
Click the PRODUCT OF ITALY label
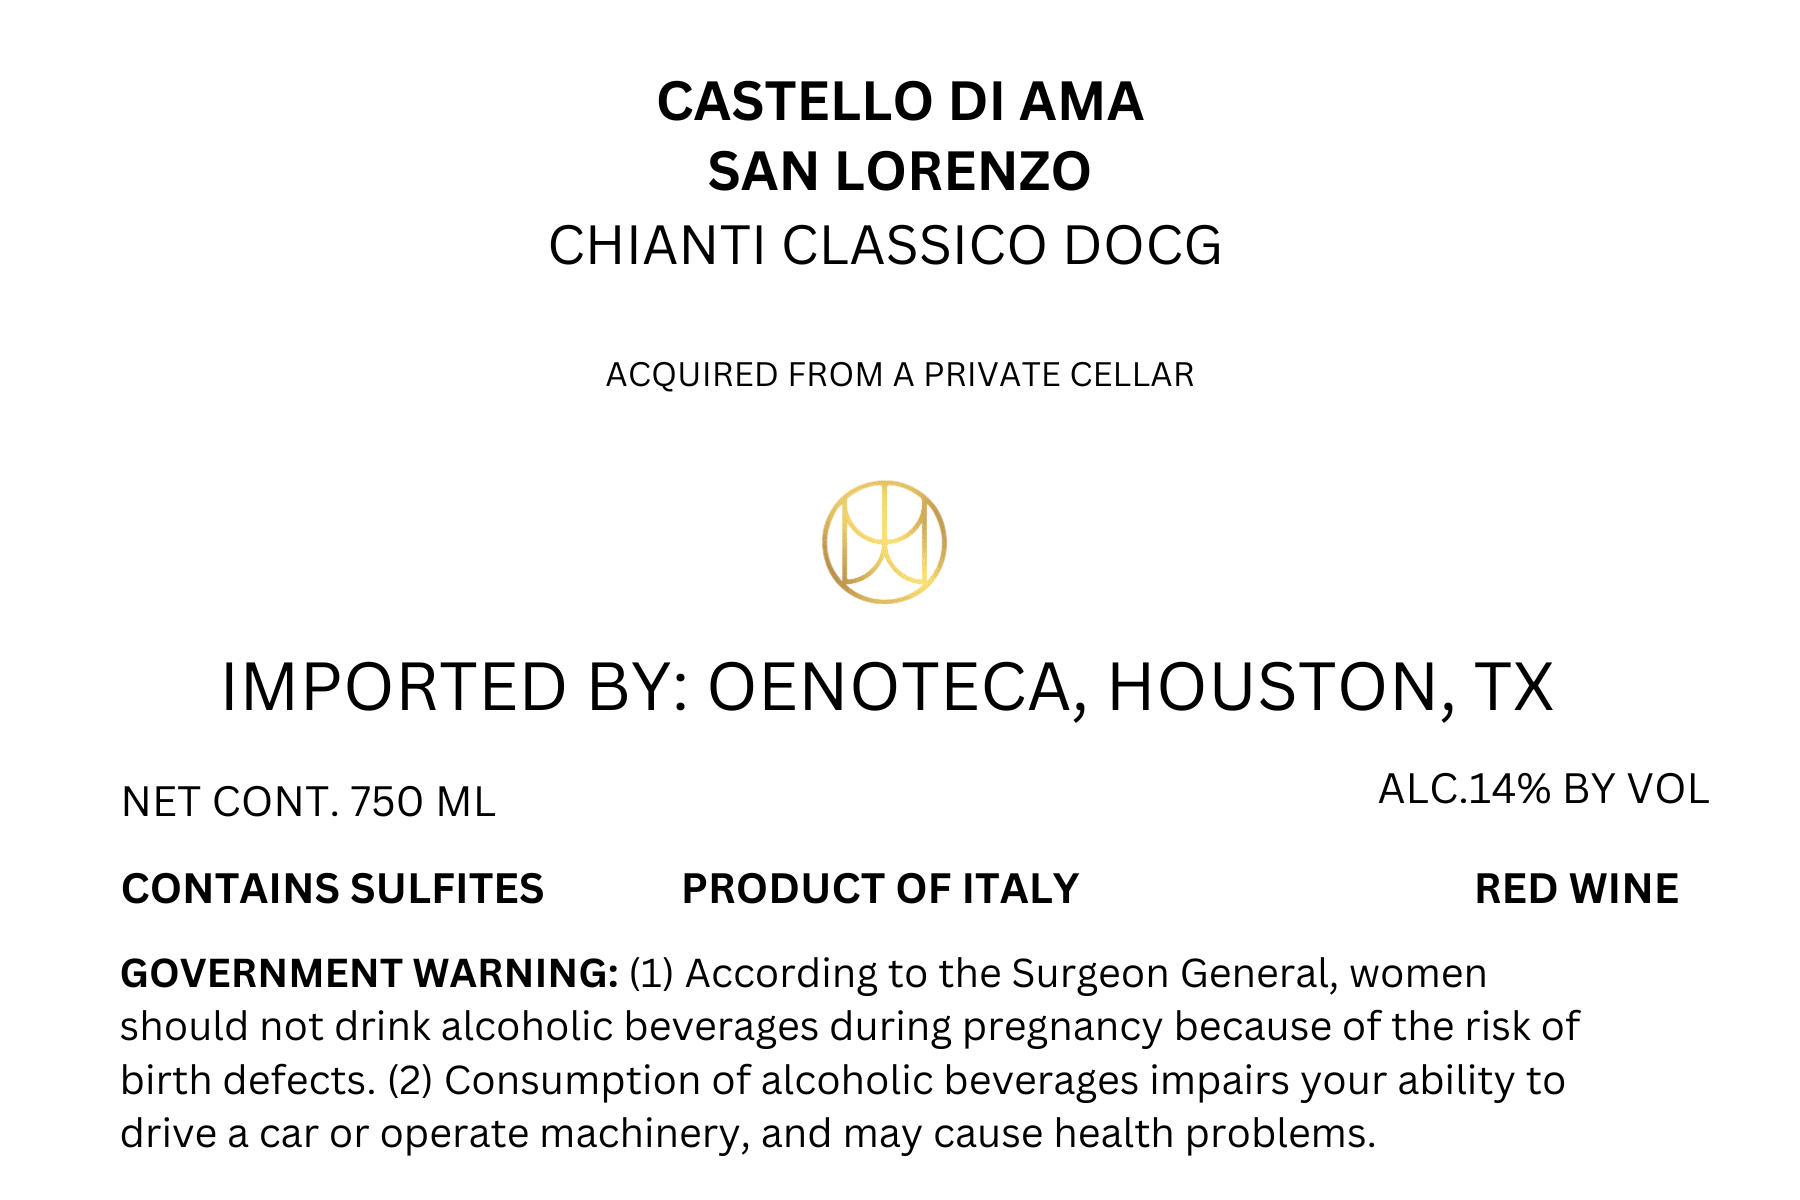pyautogui.click(x=880, y=889)
